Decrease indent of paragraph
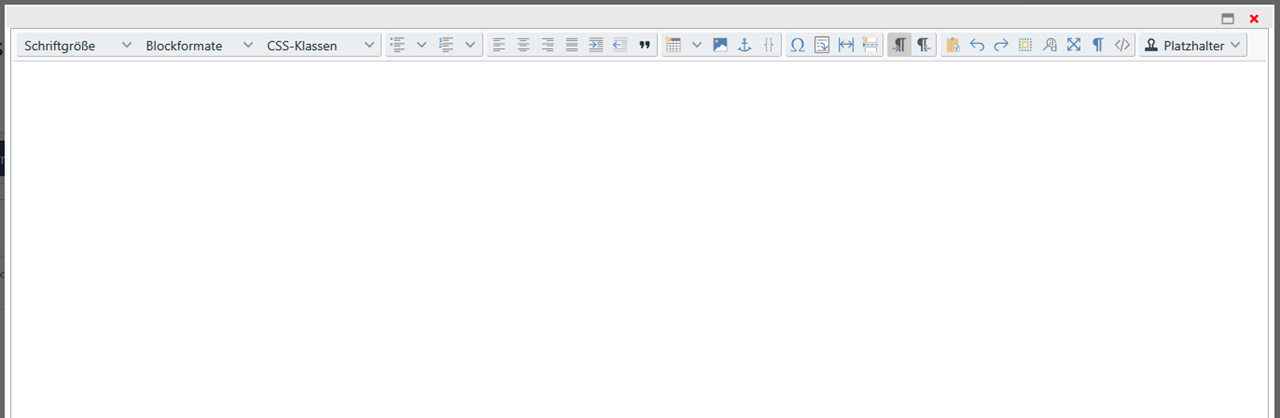The height and width of the screenshot is (418, 1280). point(620,45)
